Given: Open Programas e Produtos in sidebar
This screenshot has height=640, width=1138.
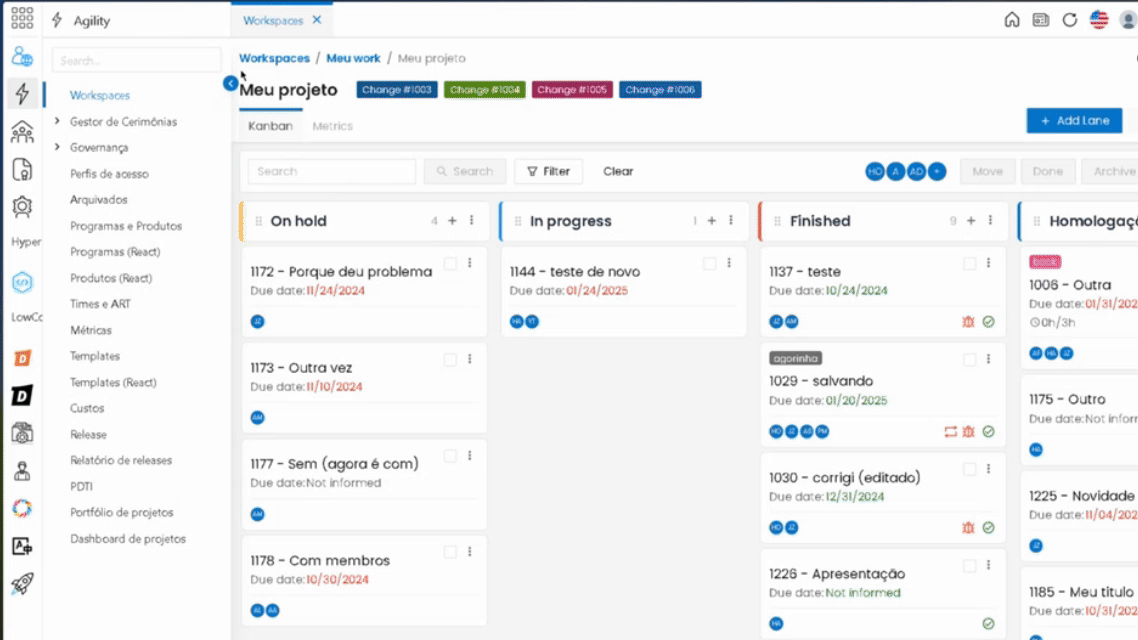Looking at the screenshot, I should [x=126, y=226].
